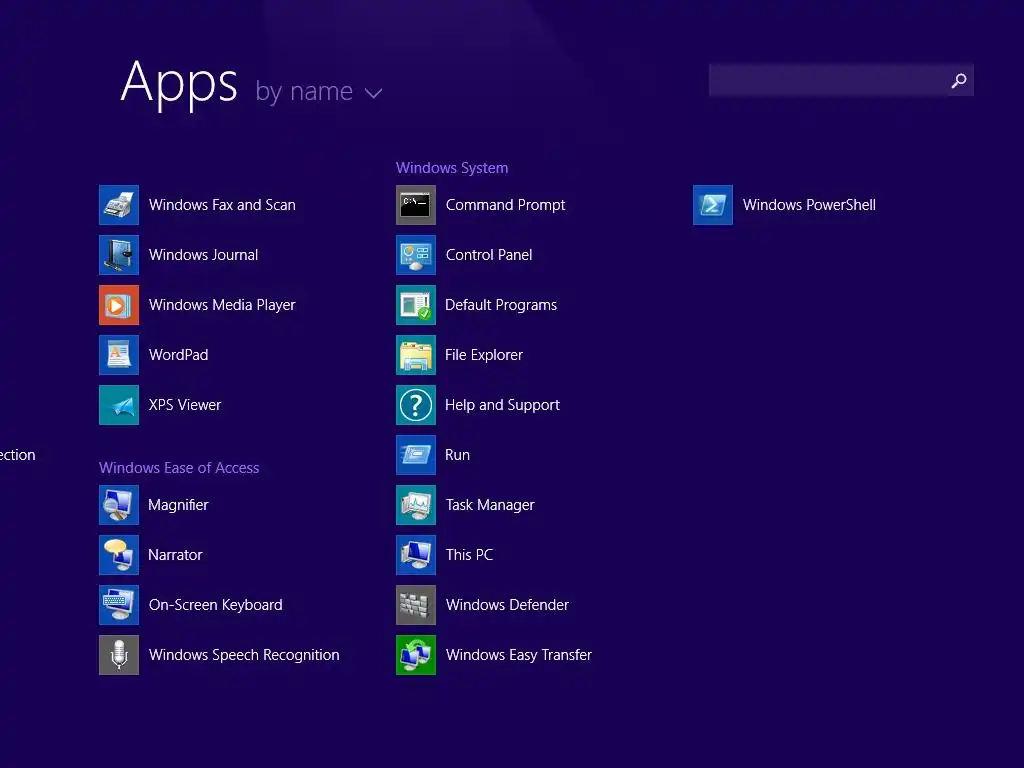Select the Windows System group heading
Screen dimensions: 1024x768
(x=452, y=168)
